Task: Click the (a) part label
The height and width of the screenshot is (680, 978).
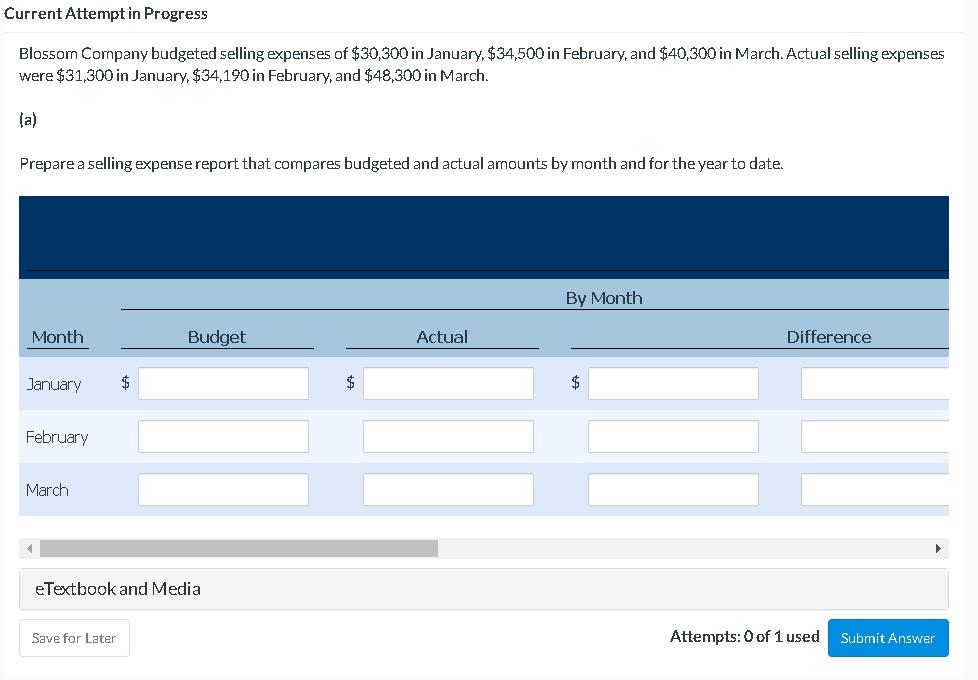Action: point(27,119)
